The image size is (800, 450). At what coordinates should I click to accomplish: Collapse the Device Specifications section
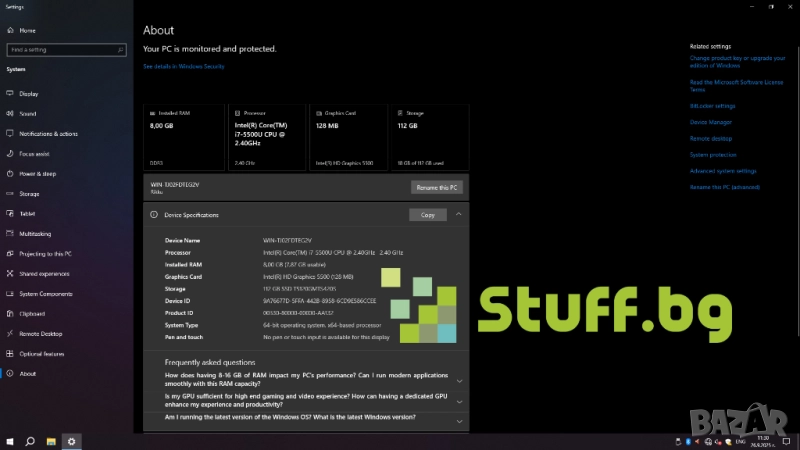click(458, 214)
